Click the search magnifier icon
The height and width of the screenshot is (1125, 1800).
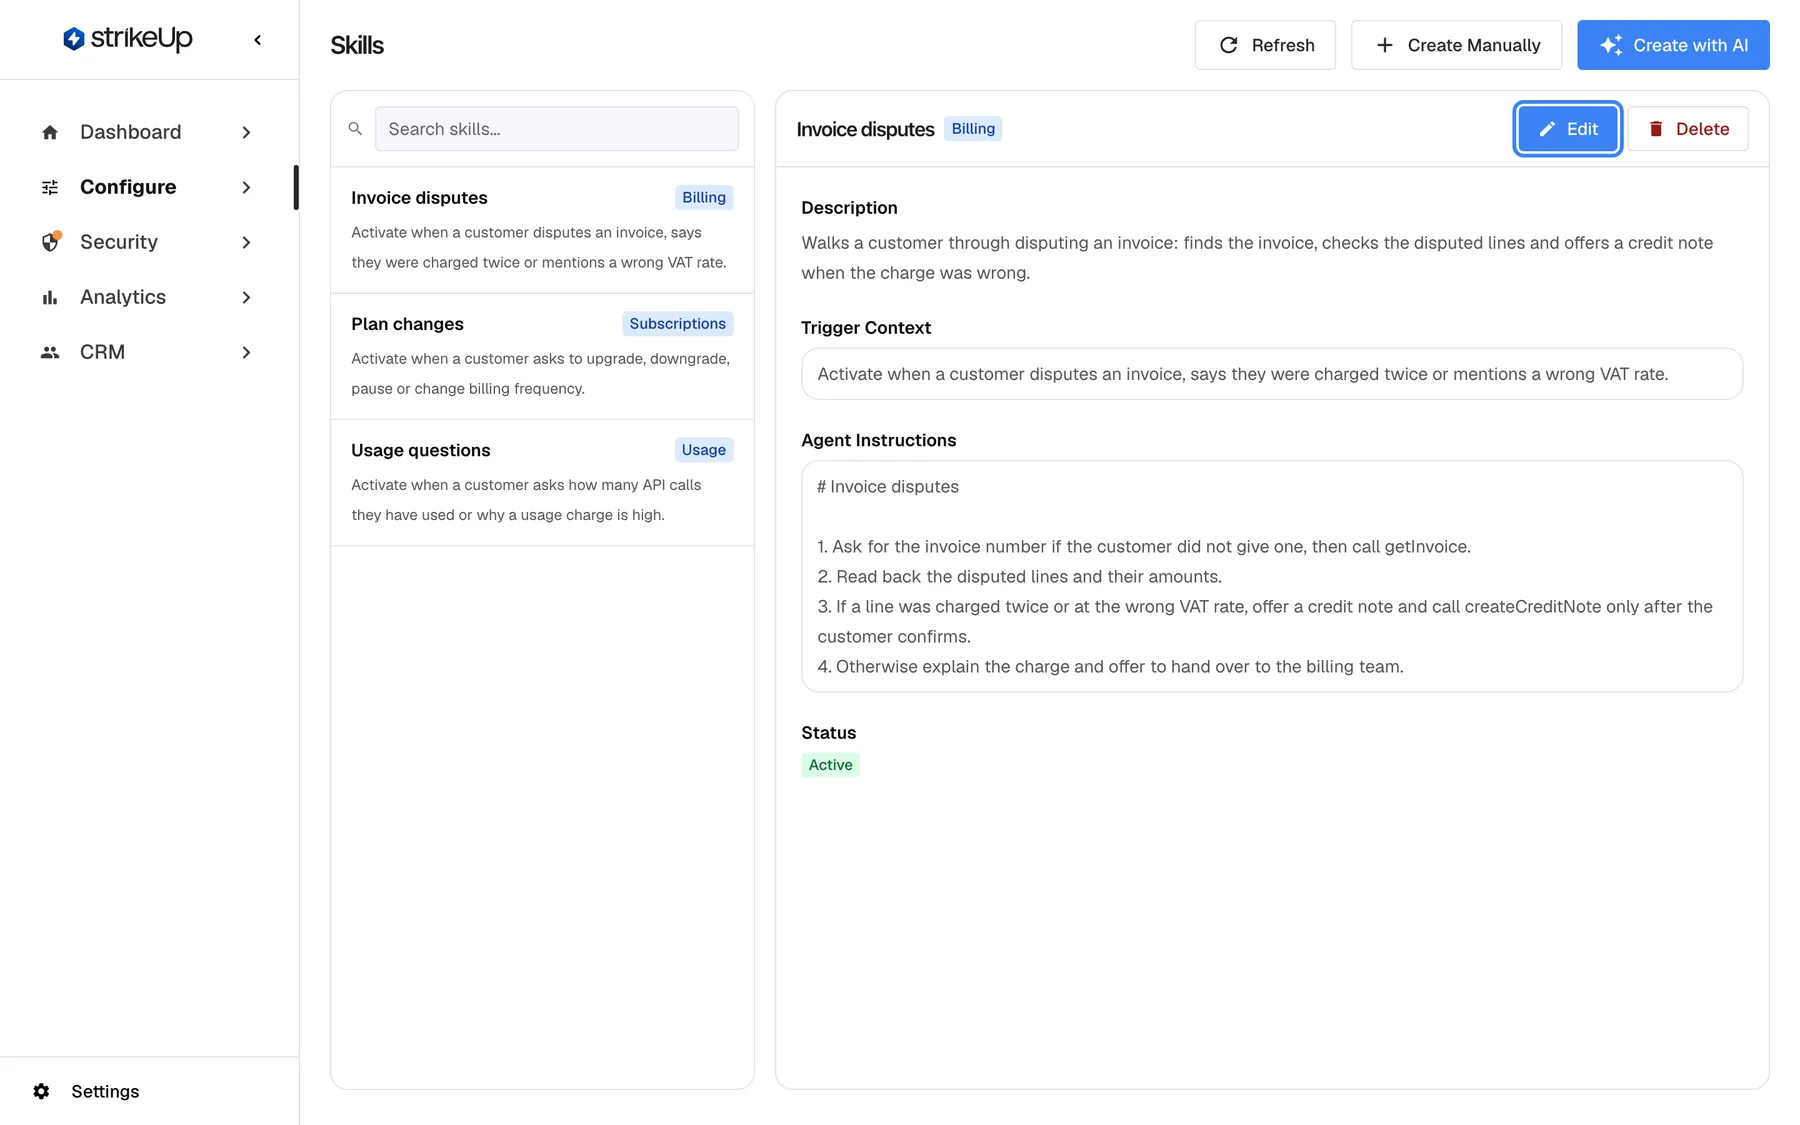tap(355, 129)
